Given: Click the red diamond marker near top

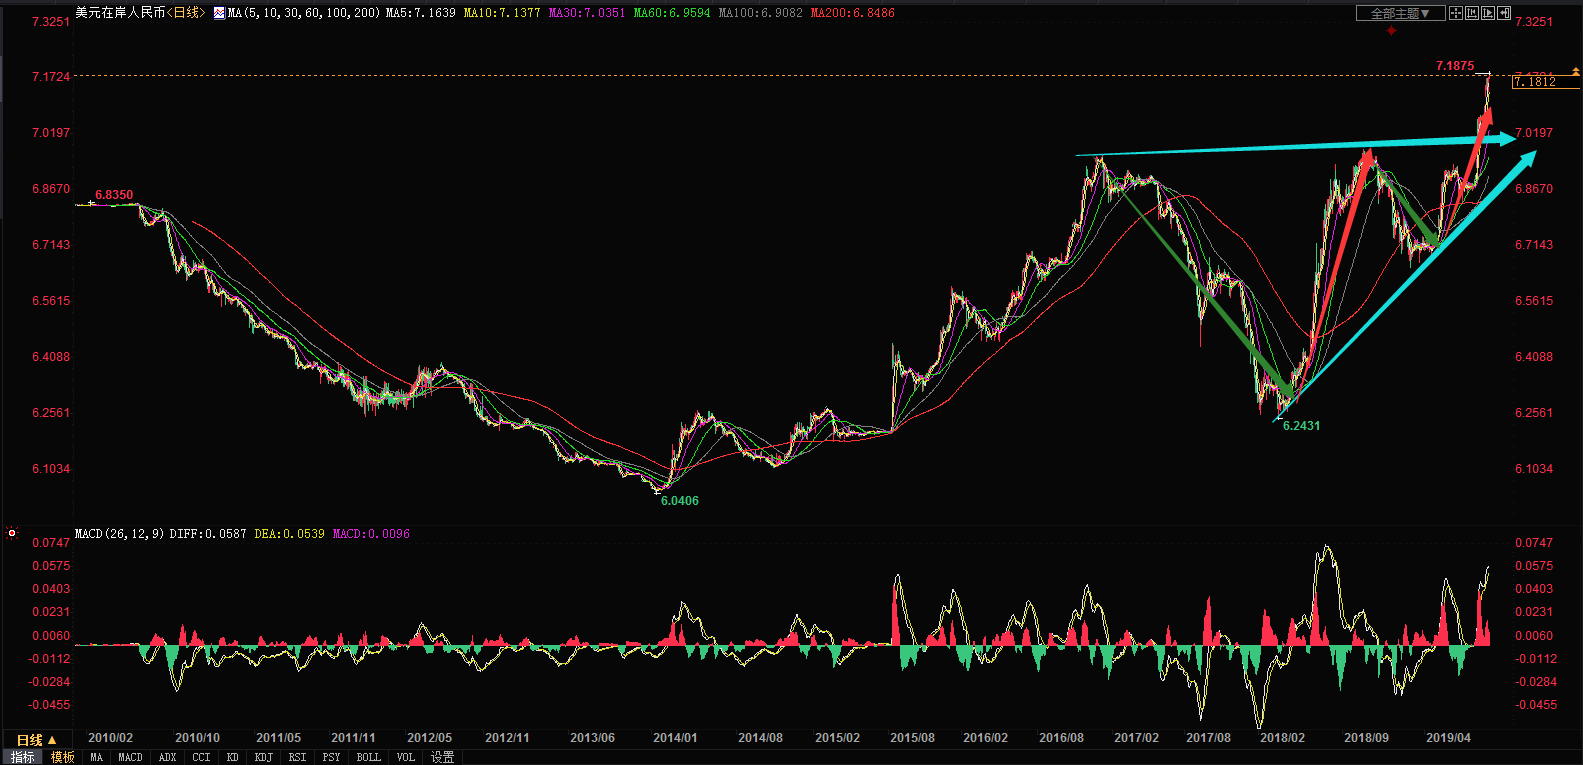Looking at the screenshot, I should coord(1391,31).
